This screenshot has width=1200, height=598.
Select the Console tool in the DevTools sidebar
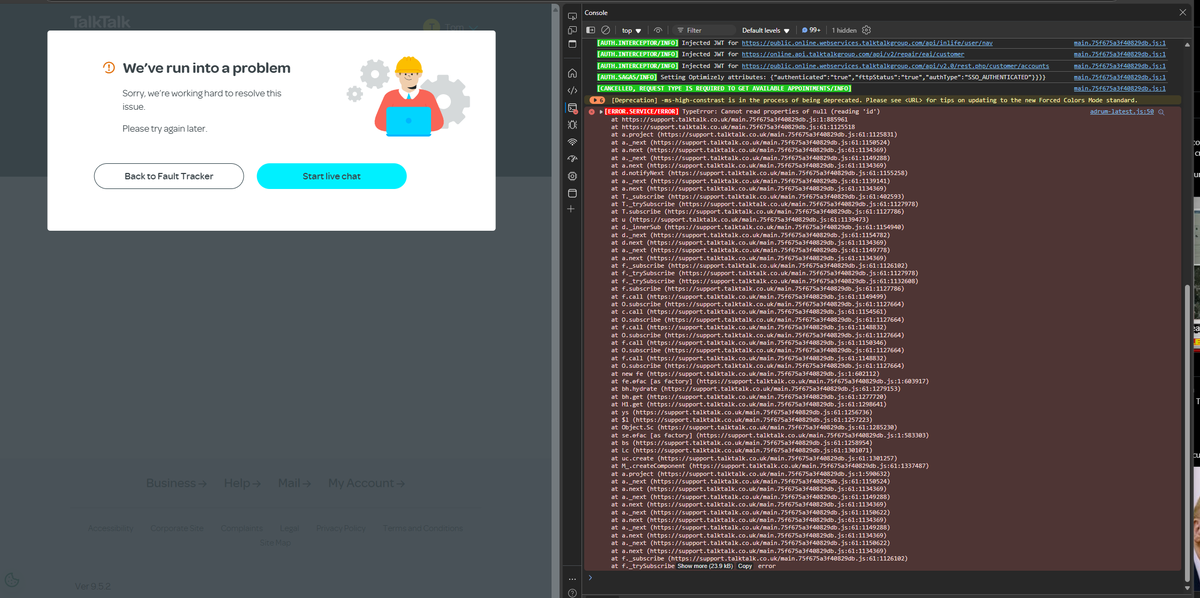point(572,108)
